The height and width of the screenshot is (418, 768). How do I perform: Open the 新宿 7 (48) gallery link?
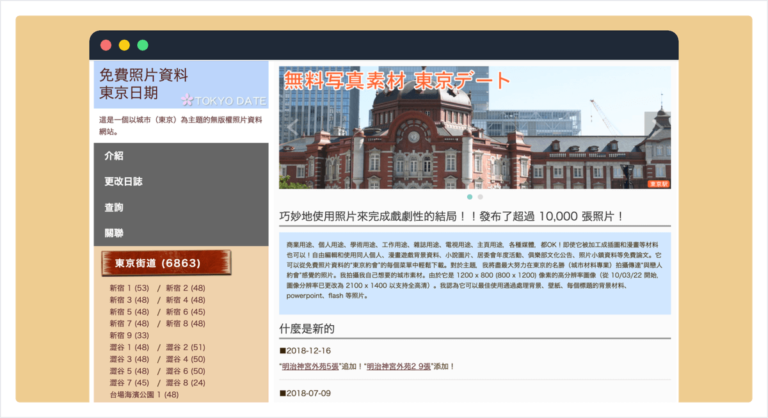click(129, 323)
